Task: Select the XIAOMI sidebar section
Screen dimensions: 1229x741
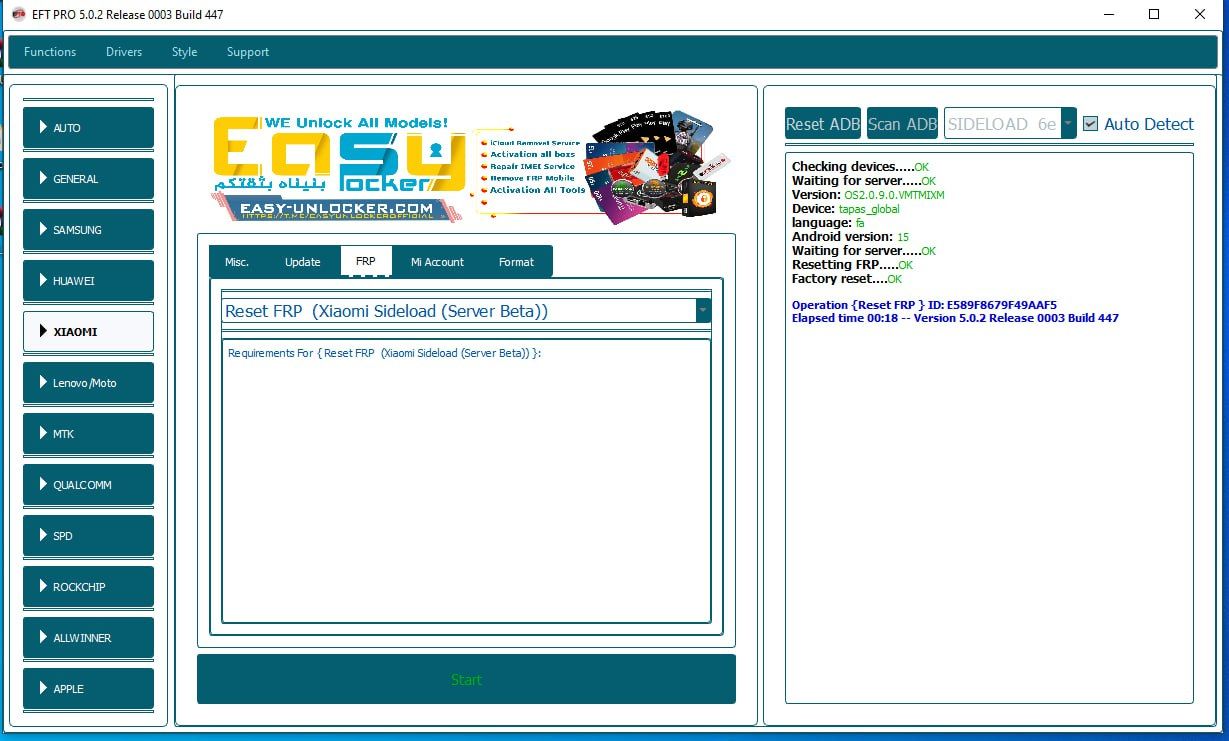Action: tap(88, 332)
